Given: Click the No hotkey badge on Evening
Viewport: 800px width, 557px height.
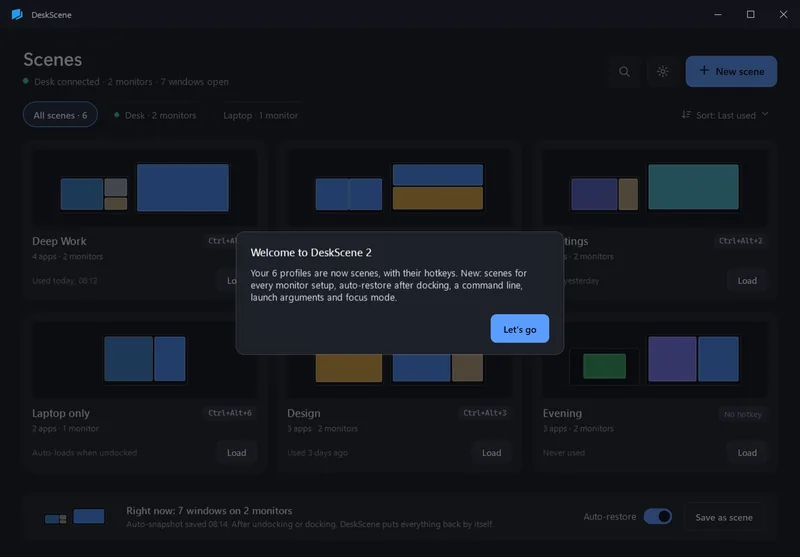Looking at the screenshot, I should coord(742,414).
